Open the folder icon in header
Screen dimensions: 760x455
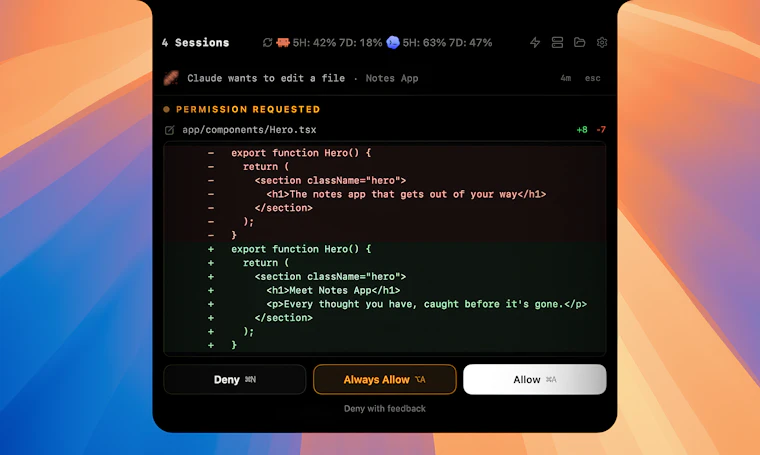(579, 43)
